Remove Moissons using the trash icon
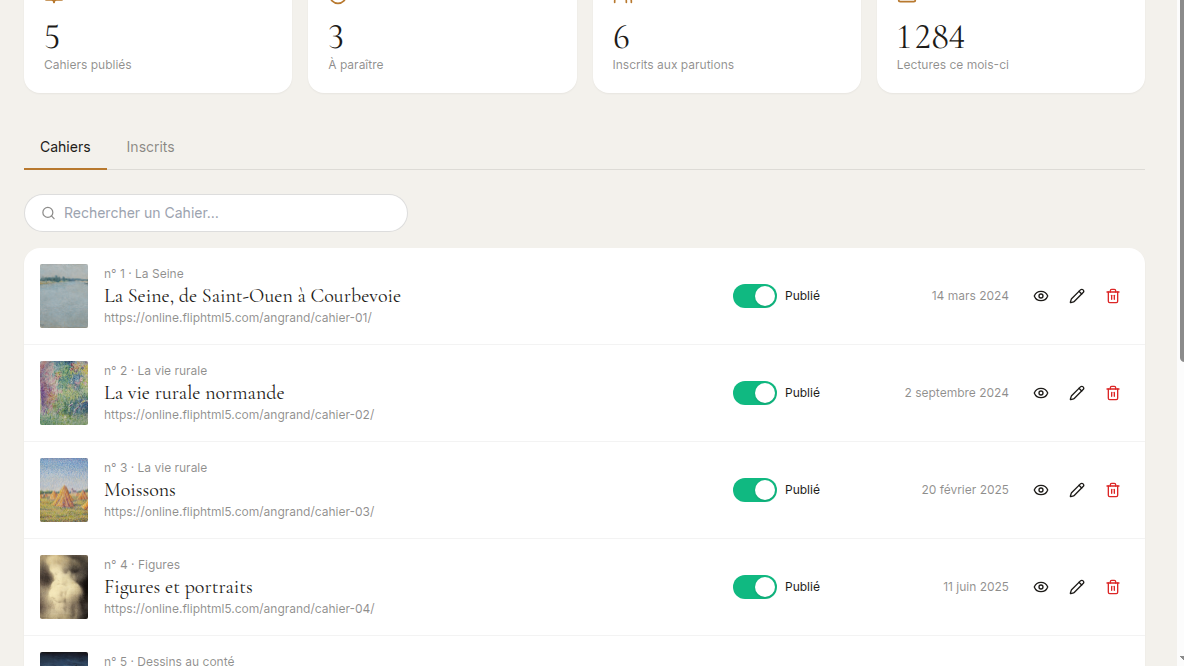The height and width of the screenshot is (666, 1184). (1113, 490)
